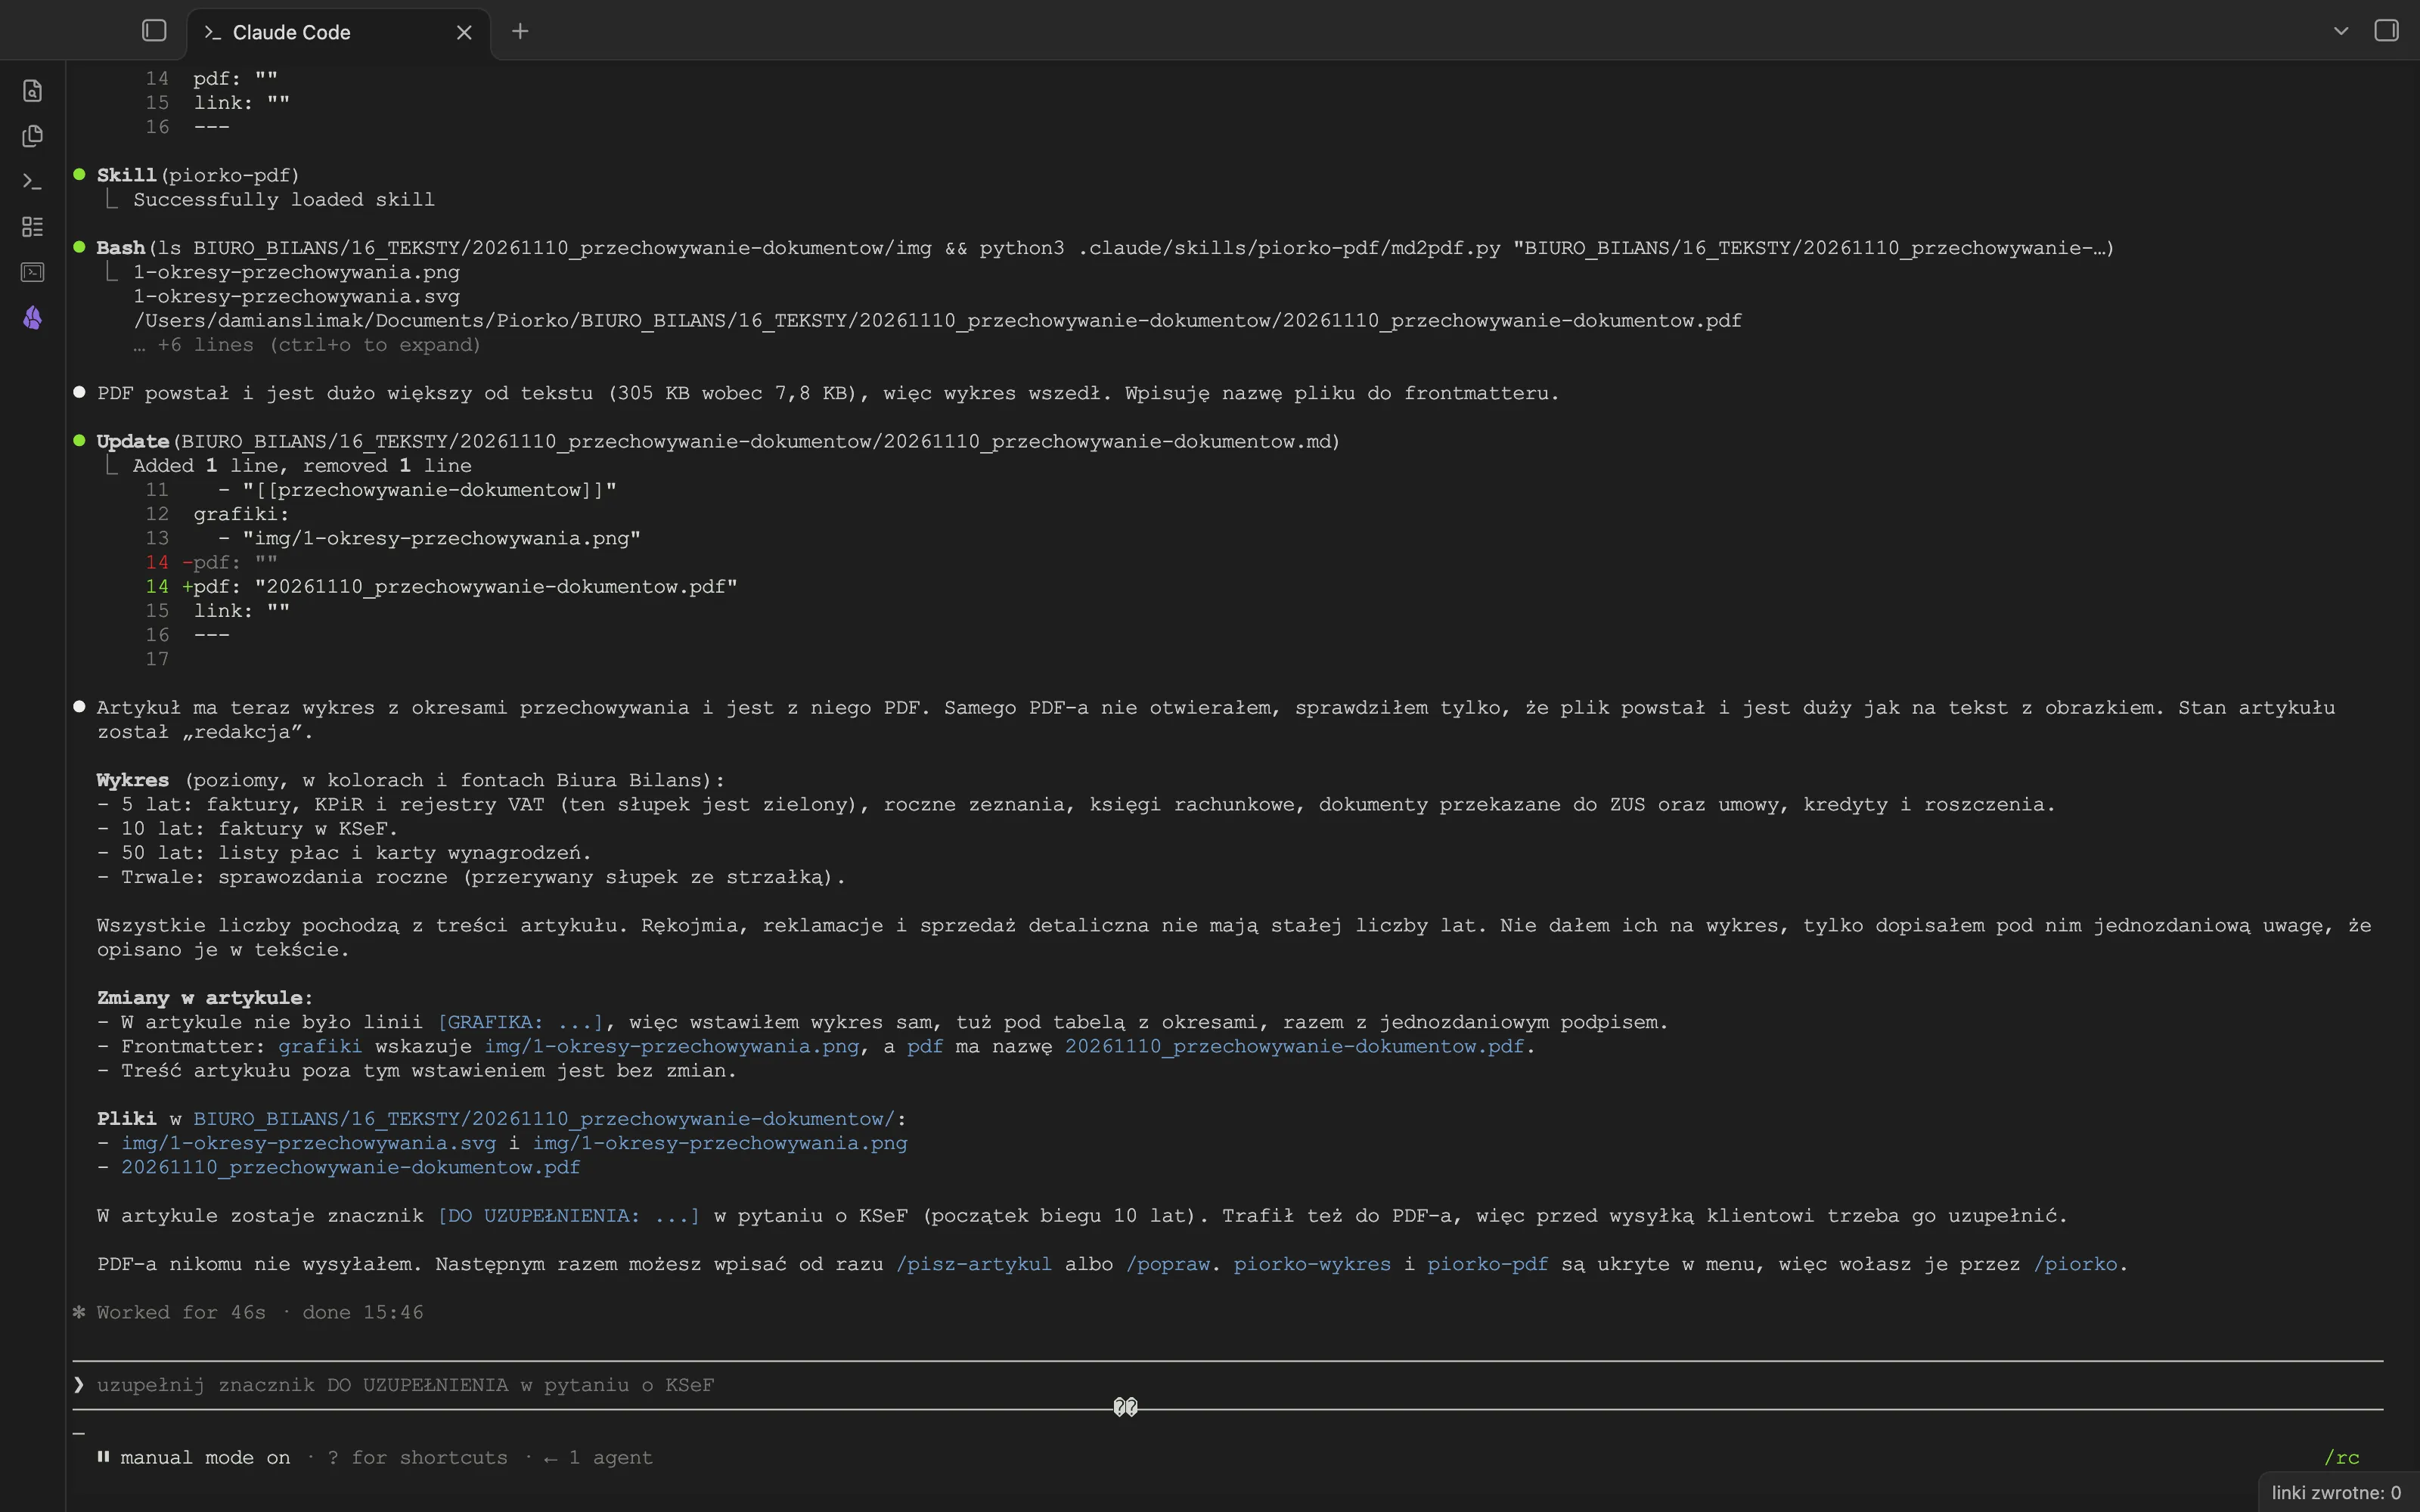The height and width of the screenshot is (1512, 2420).
Task: Click the green /rc status label
Action: [x=2341, y=1458]
